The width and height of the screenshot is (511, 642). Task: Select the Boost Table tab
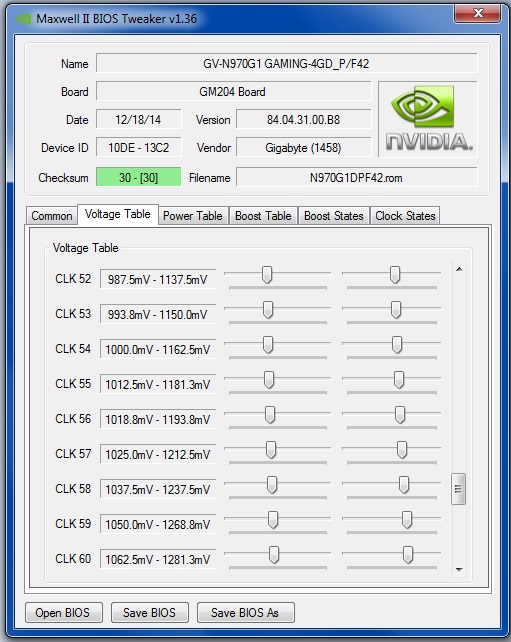[x=263, y=216]
